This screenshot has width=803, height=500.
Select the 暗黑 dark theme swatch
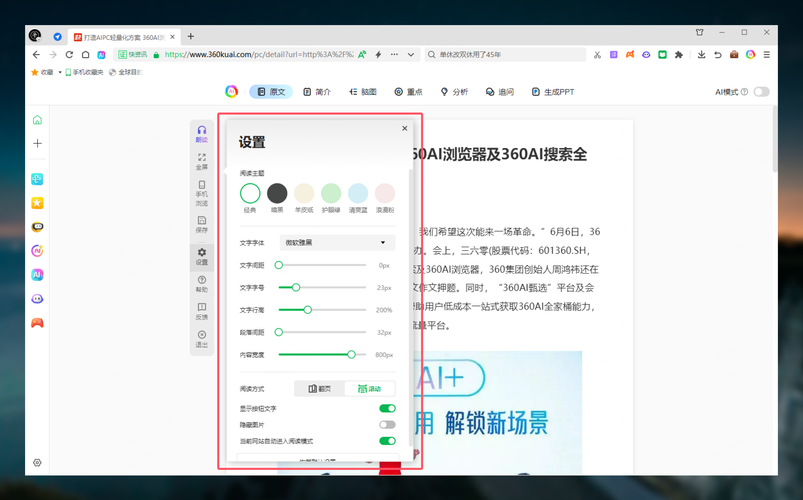[277, 194]
